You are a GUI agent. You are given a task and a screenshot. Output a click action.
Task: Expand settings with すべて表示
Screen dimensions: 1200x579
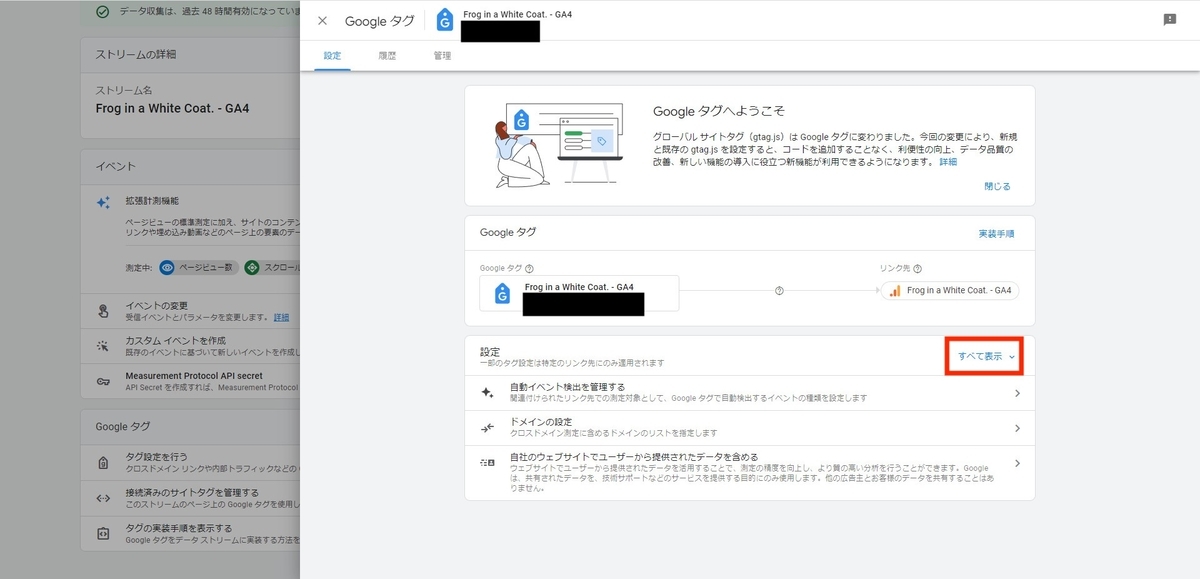click(987, 356)
